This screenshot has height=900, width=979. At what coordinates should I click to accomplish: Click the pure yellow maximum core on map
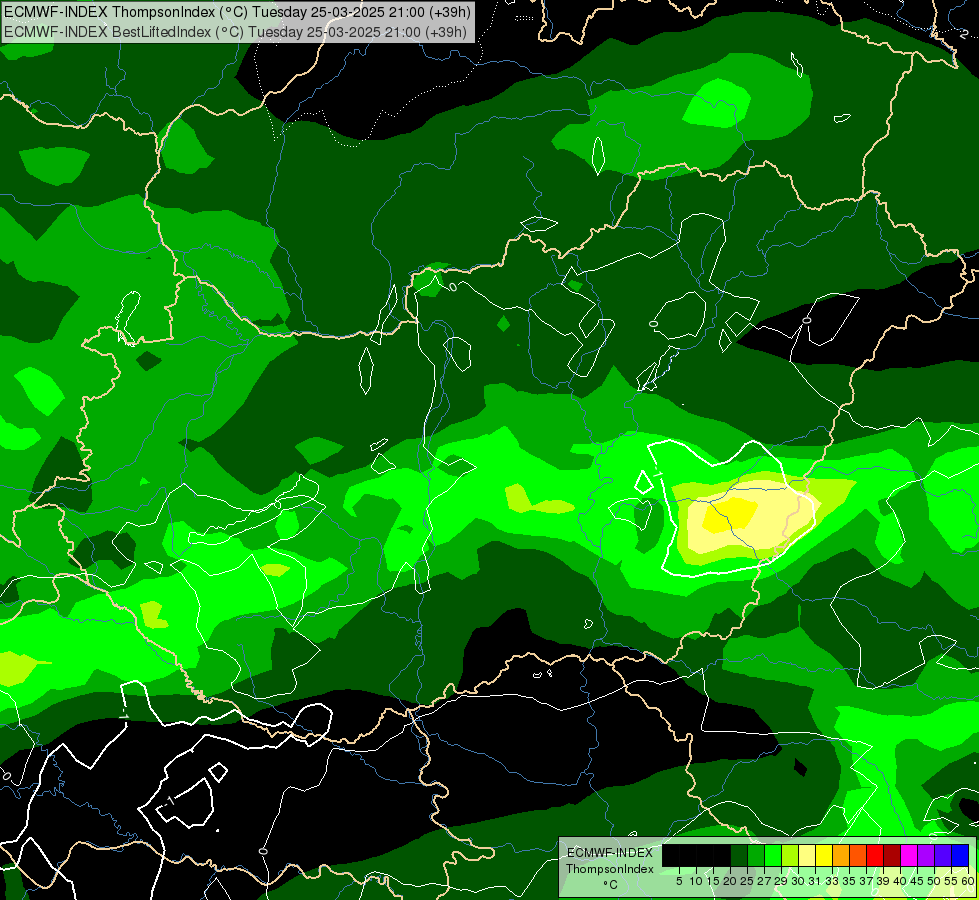click(731, 515)
